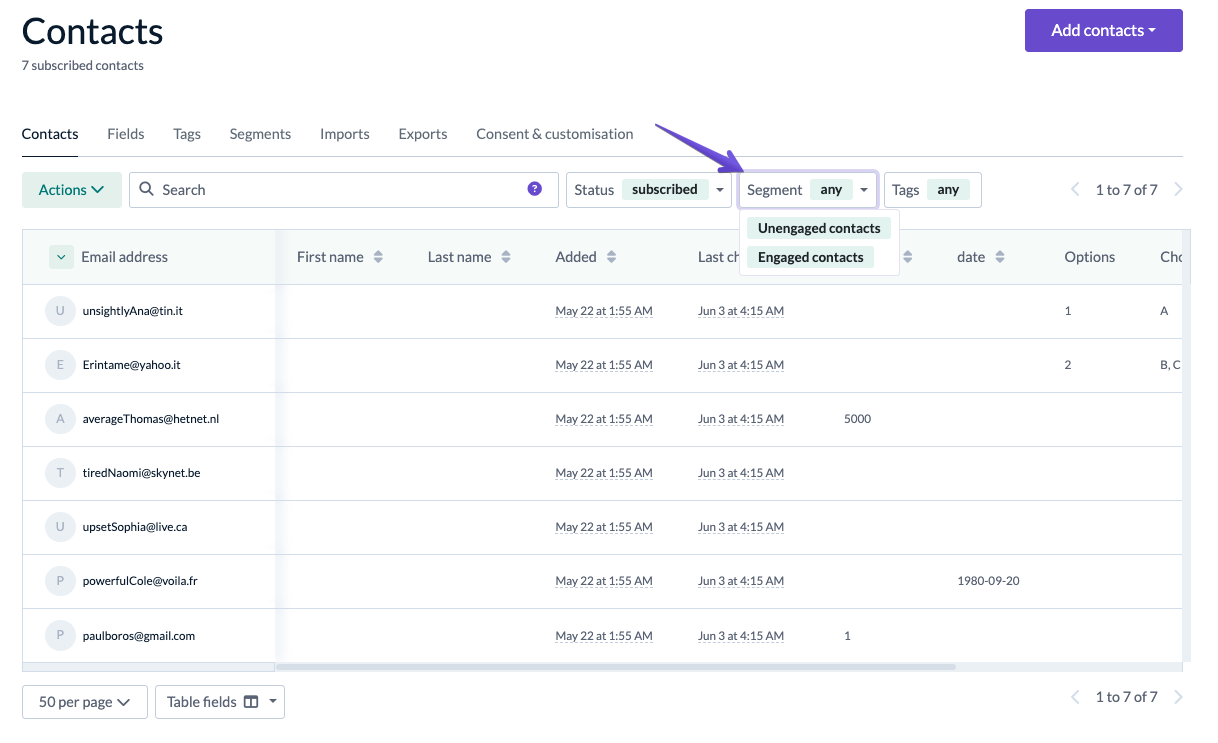Open the Add contacts dropdown button
Image resolution: width=1218 pixels, height=743 pixels.
[x=1104, y=30]
